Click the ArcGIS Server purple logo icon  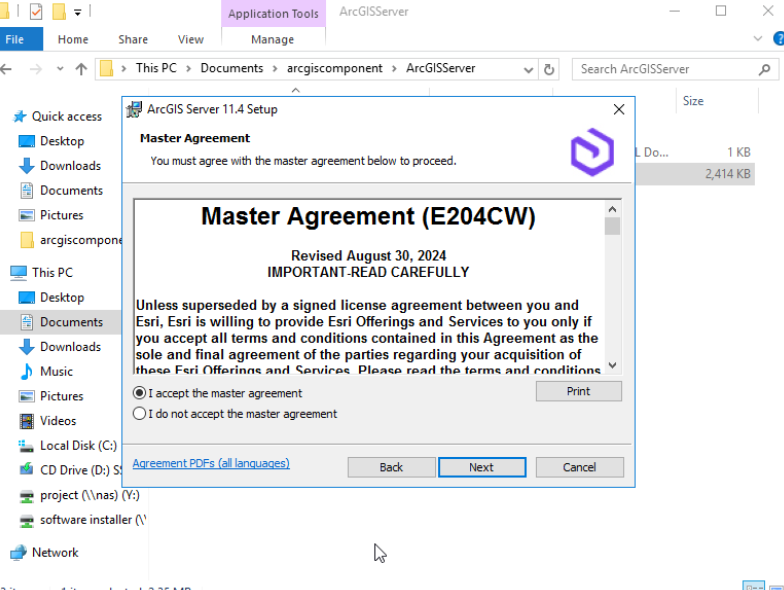click(592, 152)
